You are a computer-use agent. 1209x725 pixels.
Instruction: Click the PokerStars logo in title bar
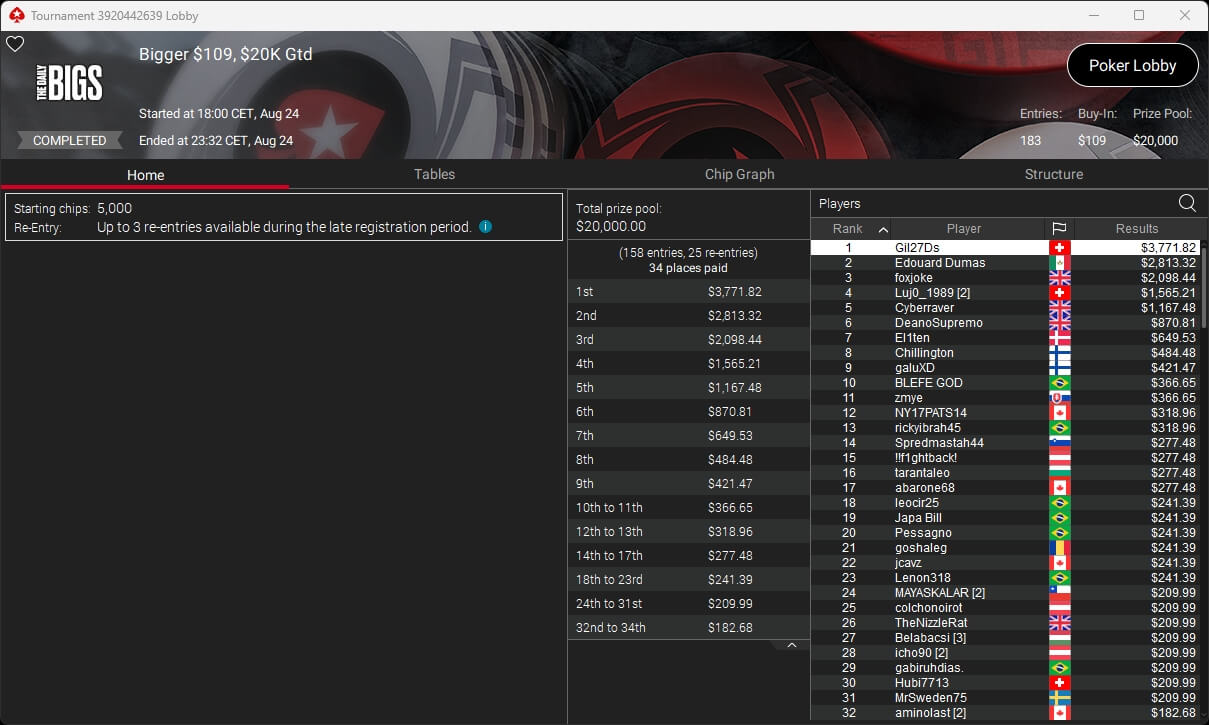(16, 16)
